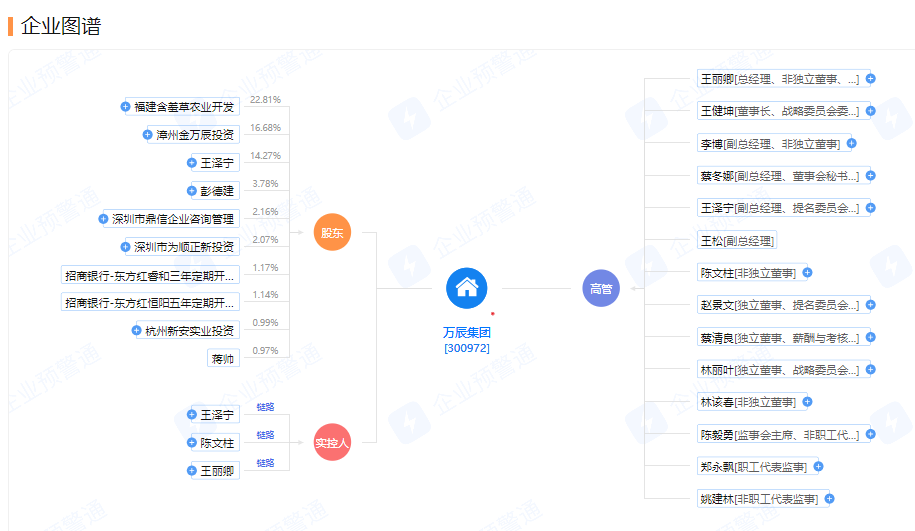
Task: Expand plus icon next to 姚建林
Action: point(829,498)
